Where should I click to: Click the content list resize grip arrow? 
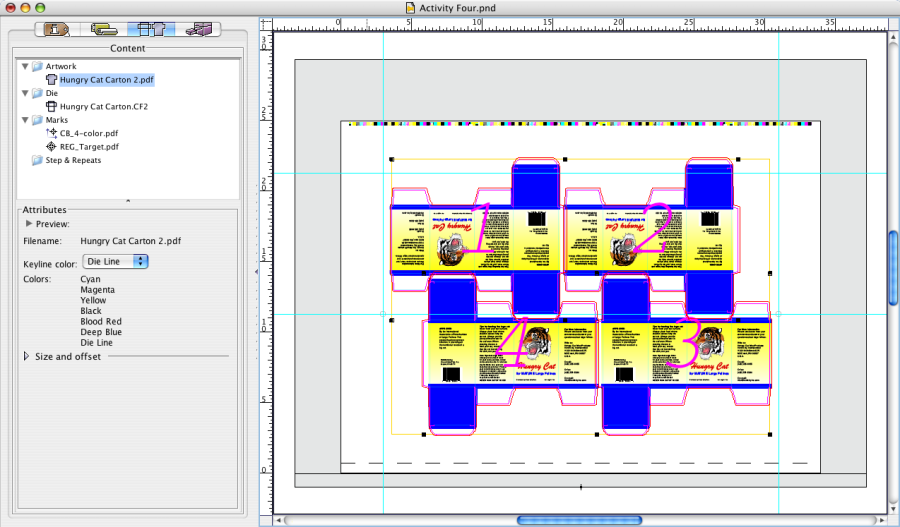coord(127,201)
